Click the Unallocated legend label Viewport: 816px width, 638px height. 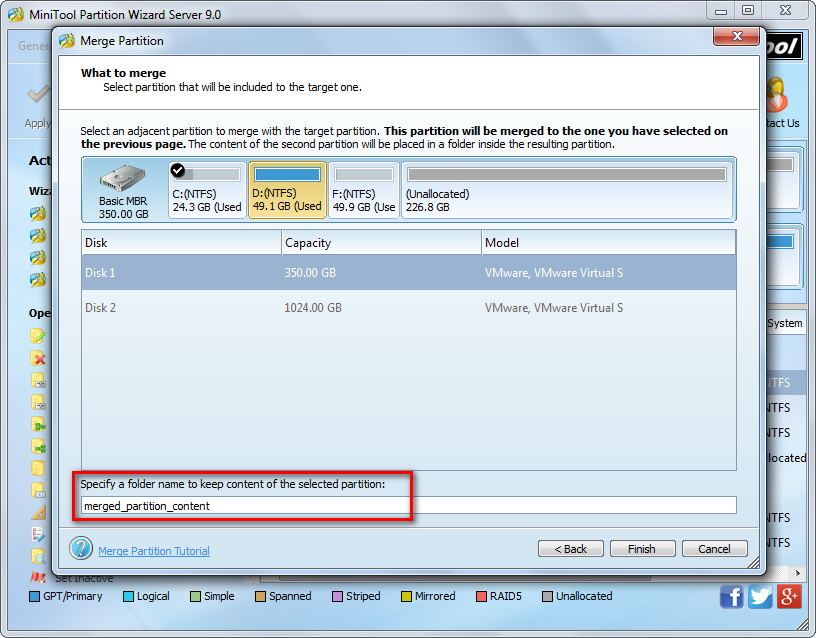point(584,596)
